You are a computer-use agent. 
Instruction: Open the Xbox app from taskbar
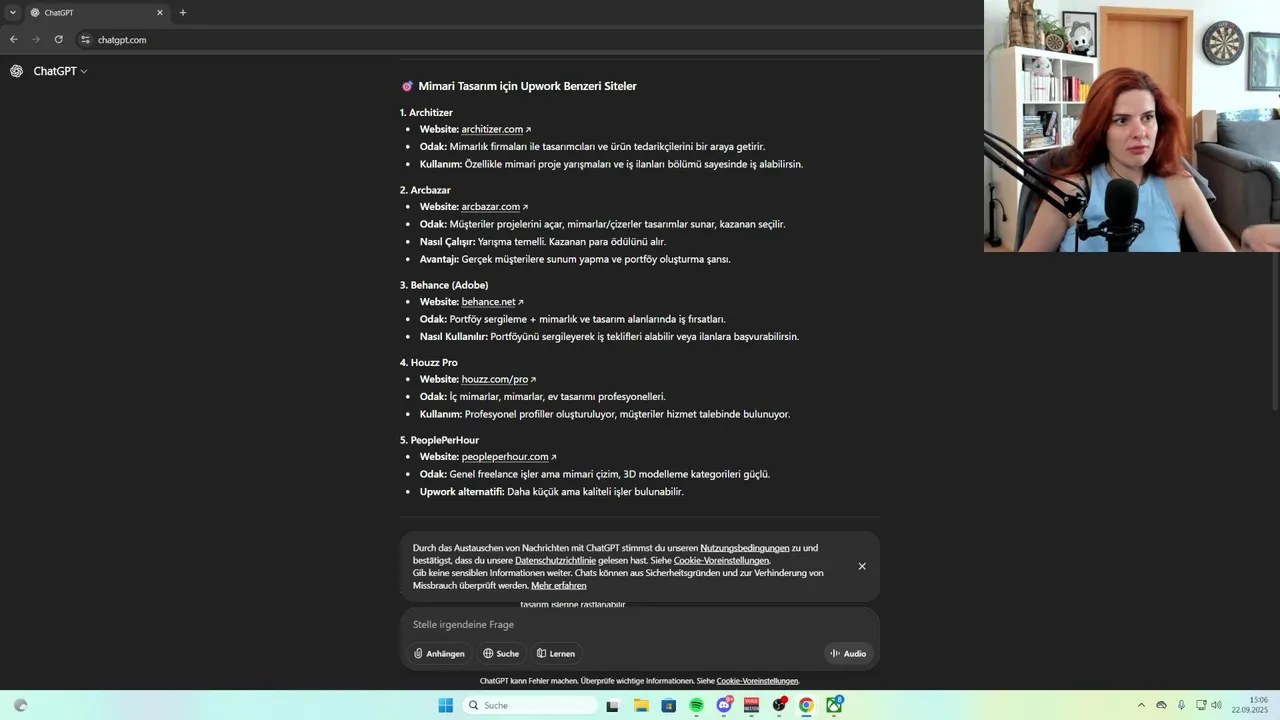834,705
